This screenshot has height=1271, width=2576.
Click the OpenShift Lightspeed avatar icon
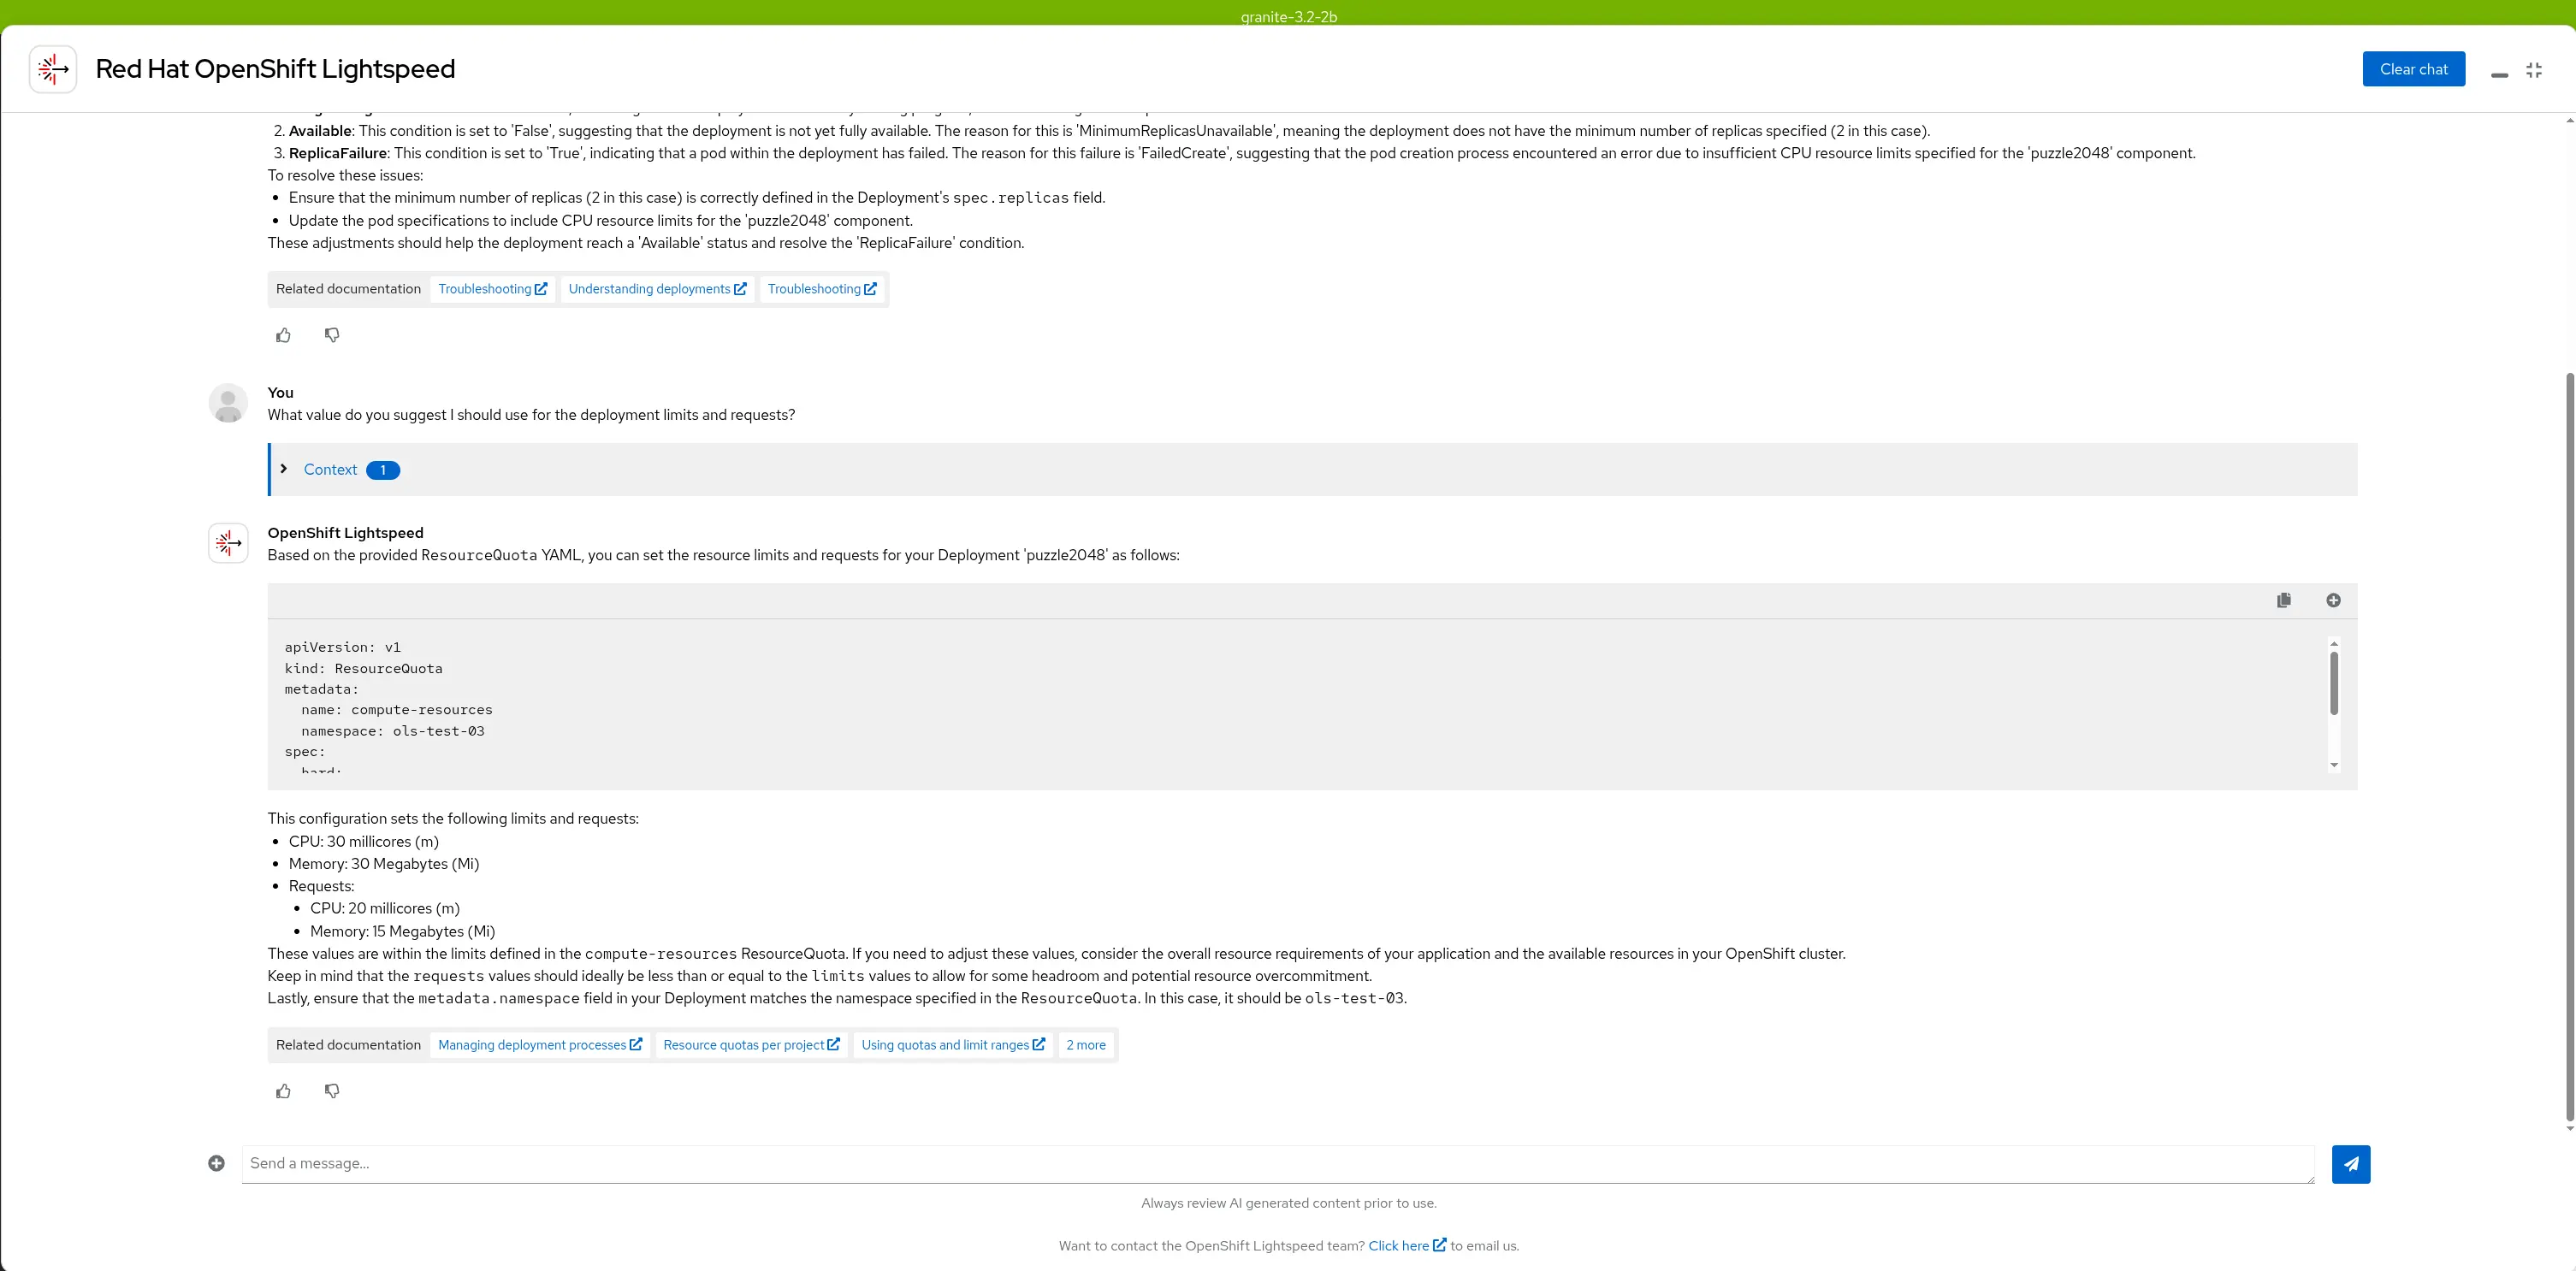(x=228, y=543)
